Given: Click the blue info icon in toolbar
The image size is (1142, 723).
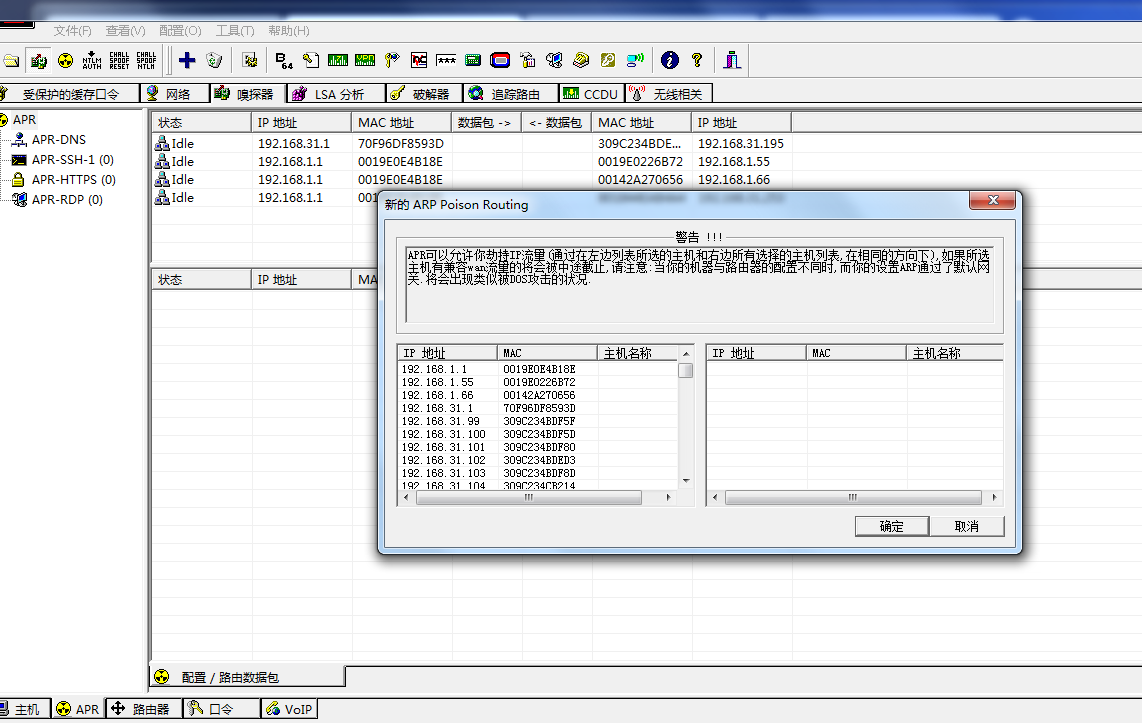Looking at the screenshot, I should tap(670, 60).
